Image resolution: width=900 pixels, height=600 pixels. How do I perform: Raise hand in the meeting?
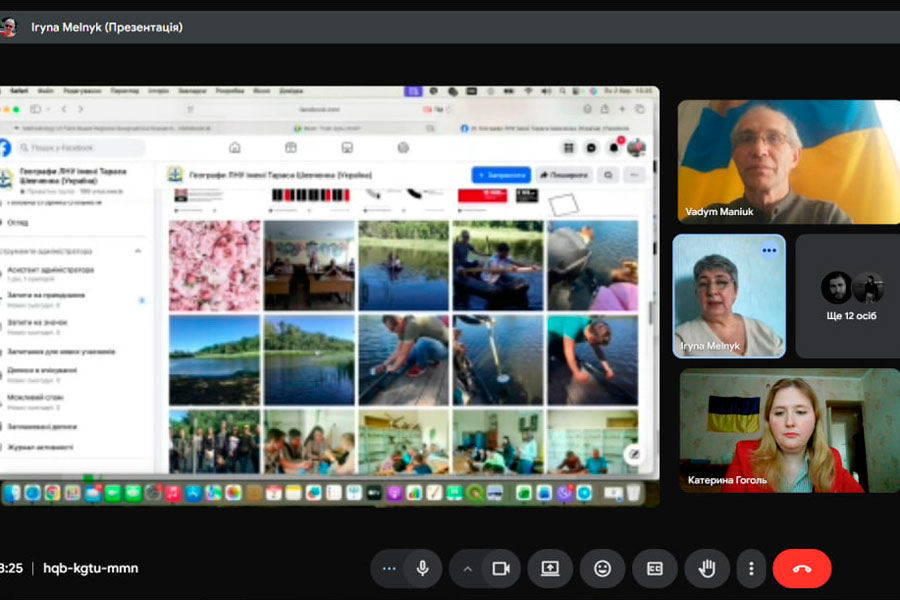point(707,568)
